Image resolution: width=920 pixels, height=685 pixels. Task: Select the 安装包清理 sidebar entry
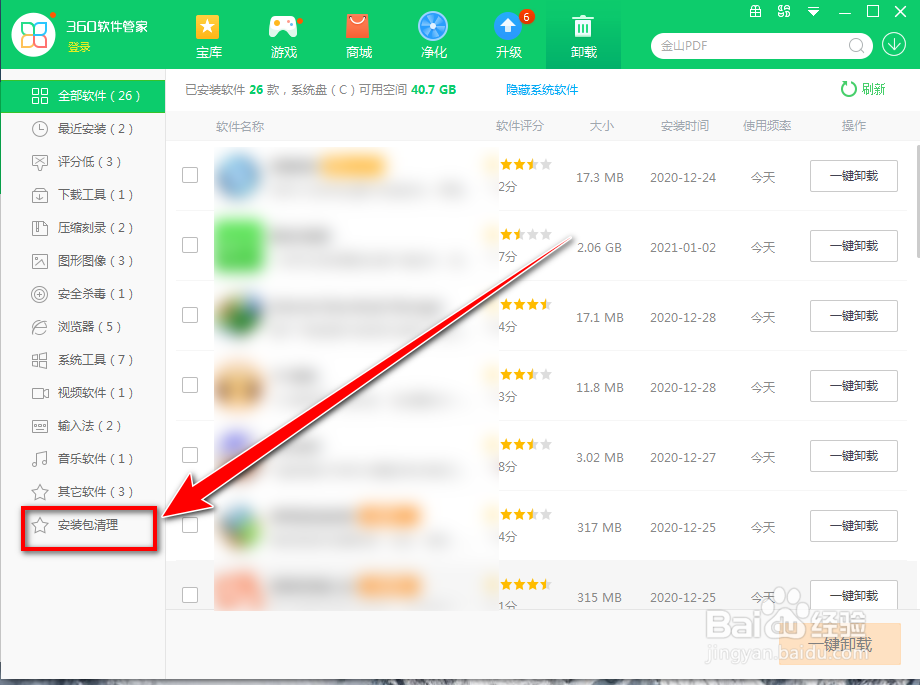88,524
